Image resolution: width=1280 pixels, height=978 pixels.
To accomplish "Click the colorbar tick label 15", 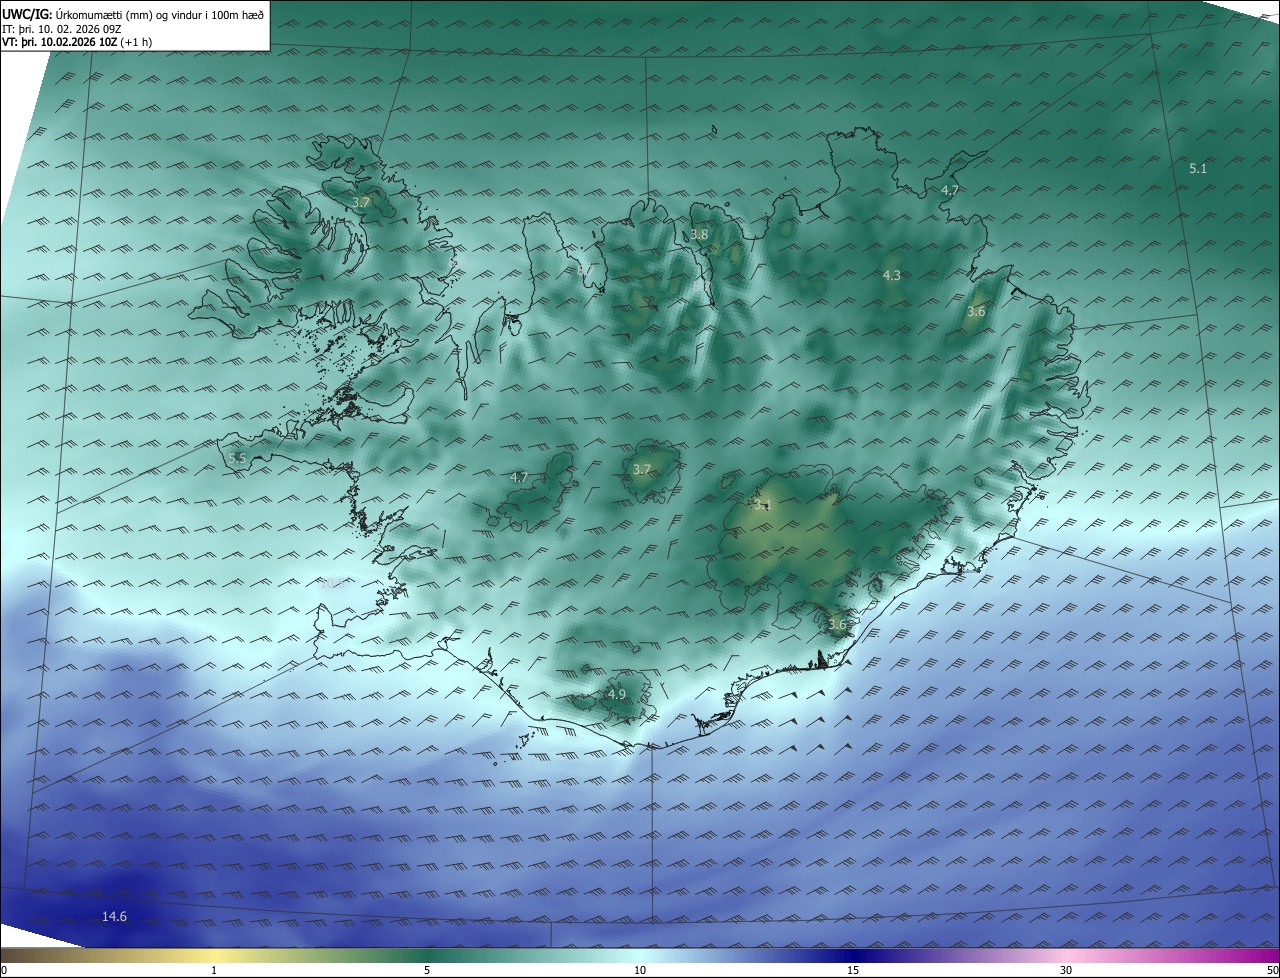I will [x=853, y=970].
